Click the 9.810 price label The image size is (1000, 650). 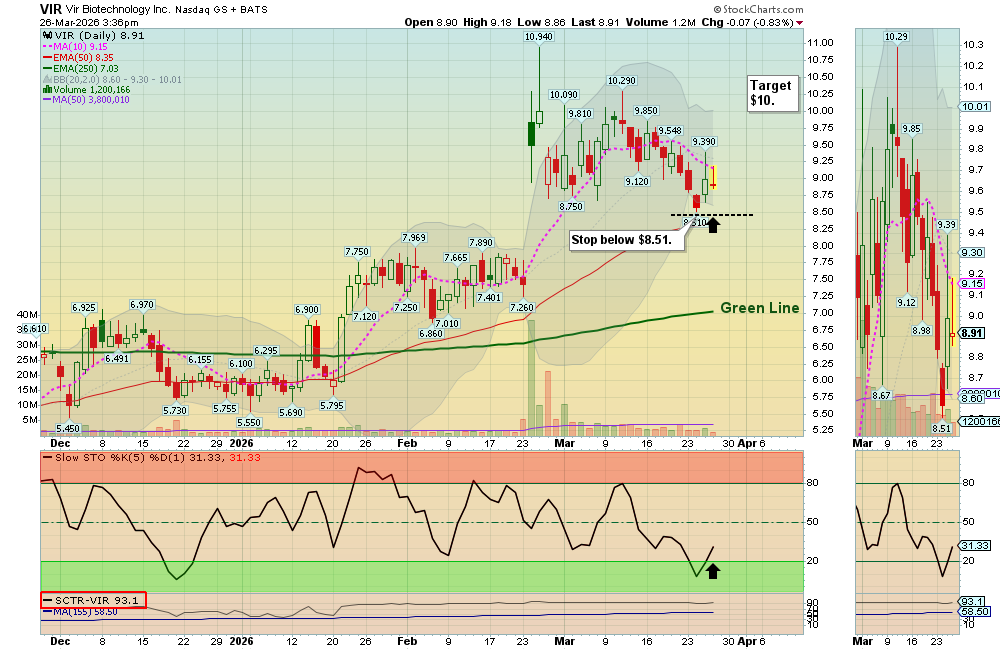(580, 114)
